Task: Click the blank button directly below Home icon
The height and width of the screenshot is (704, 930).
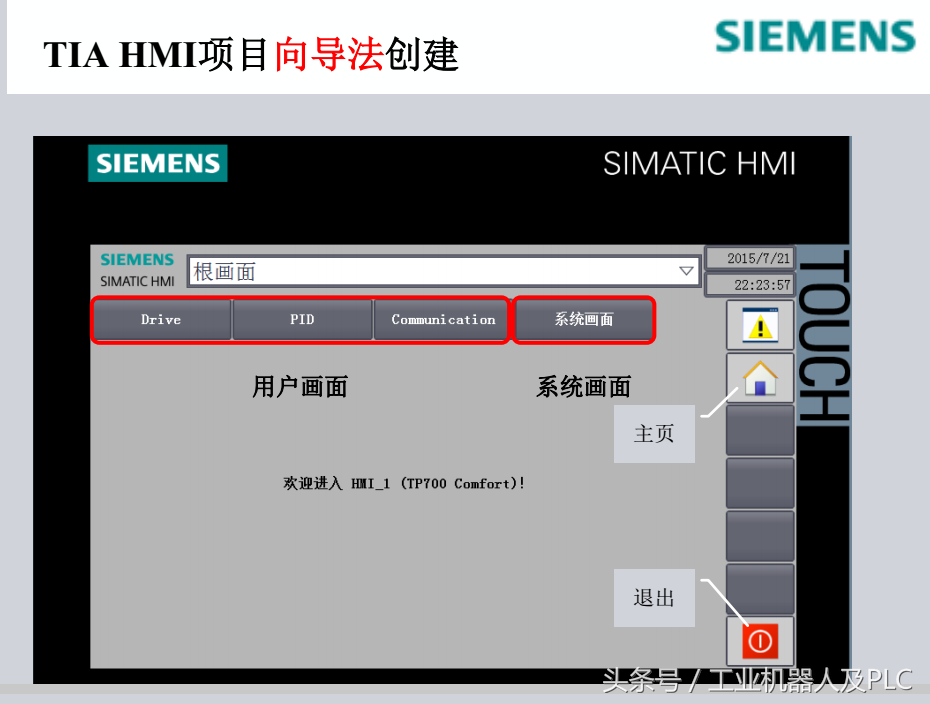Action: point(759,431)
